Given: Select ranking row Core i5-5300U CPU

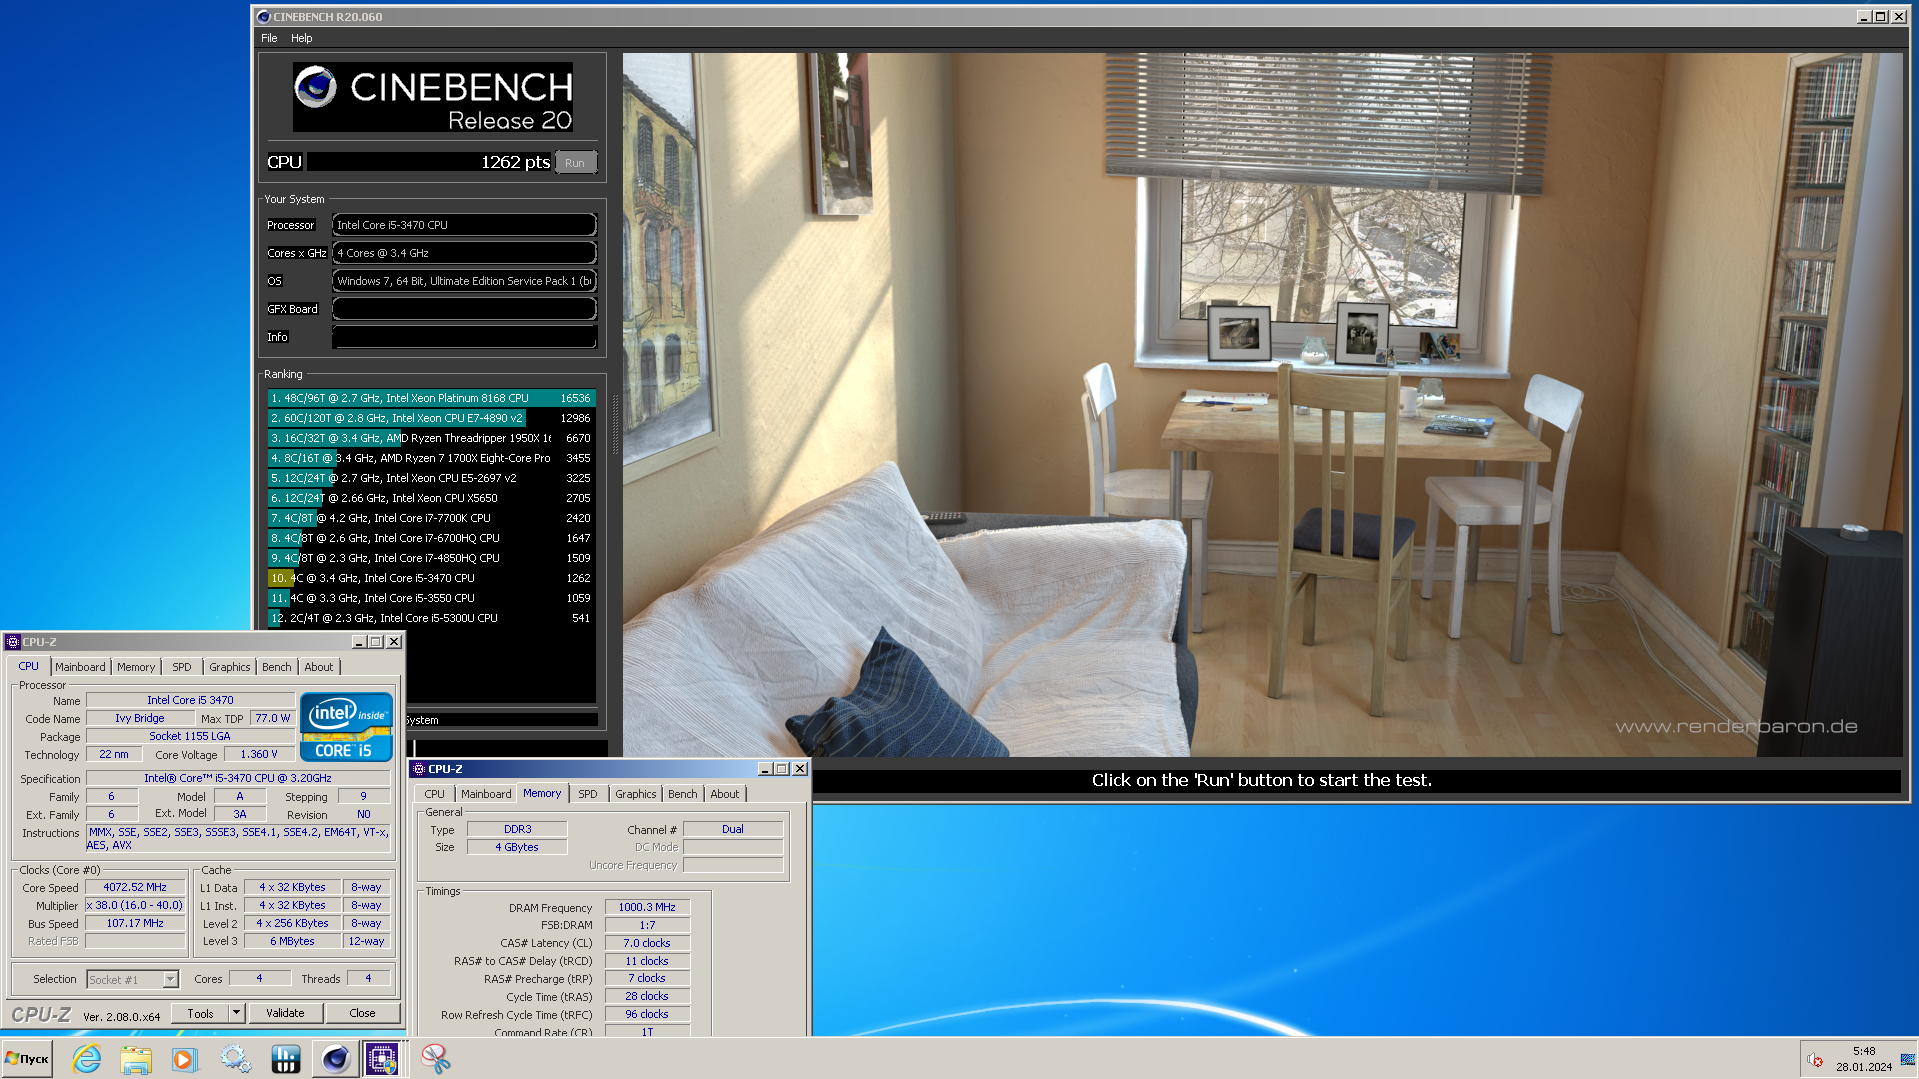Looking at the screenshot, I should 431,618.
